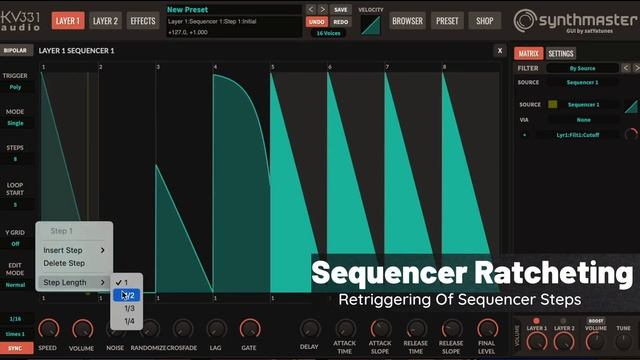Toggle Y GRID Off value
Viewport: 640px width, 360px height.
(16, 244)
